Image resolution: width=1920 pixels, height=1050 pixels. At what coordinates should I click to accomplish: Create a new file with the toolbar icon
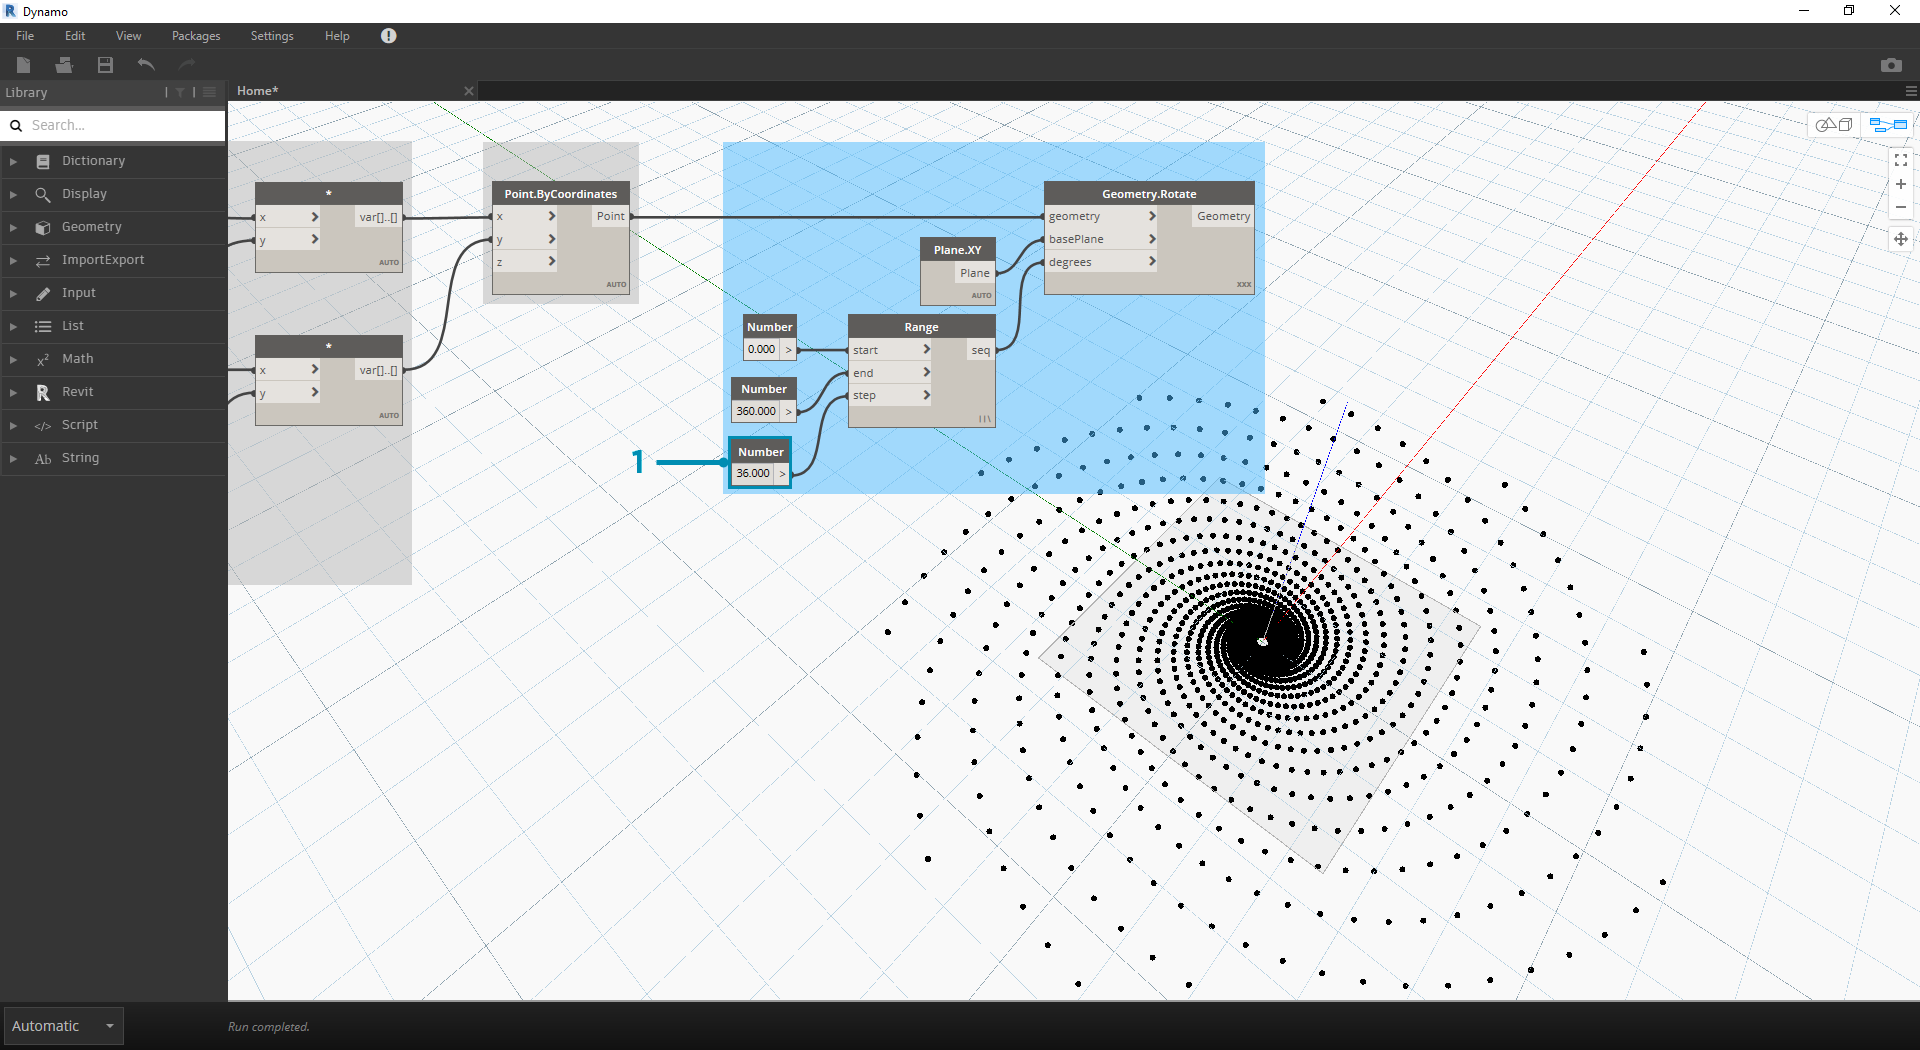(24, 65)
